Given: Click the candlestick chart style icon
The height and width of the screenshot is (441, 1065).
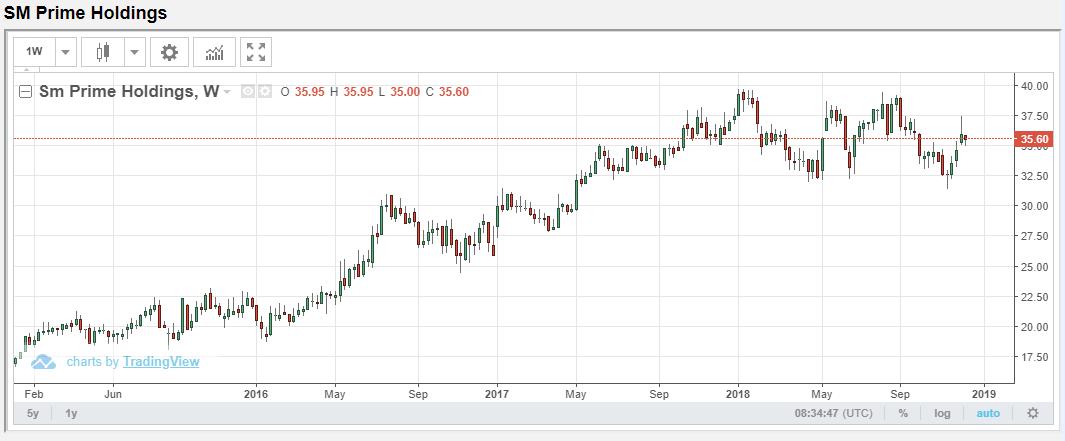Looking at the screenshot, I should pos(101,52).
